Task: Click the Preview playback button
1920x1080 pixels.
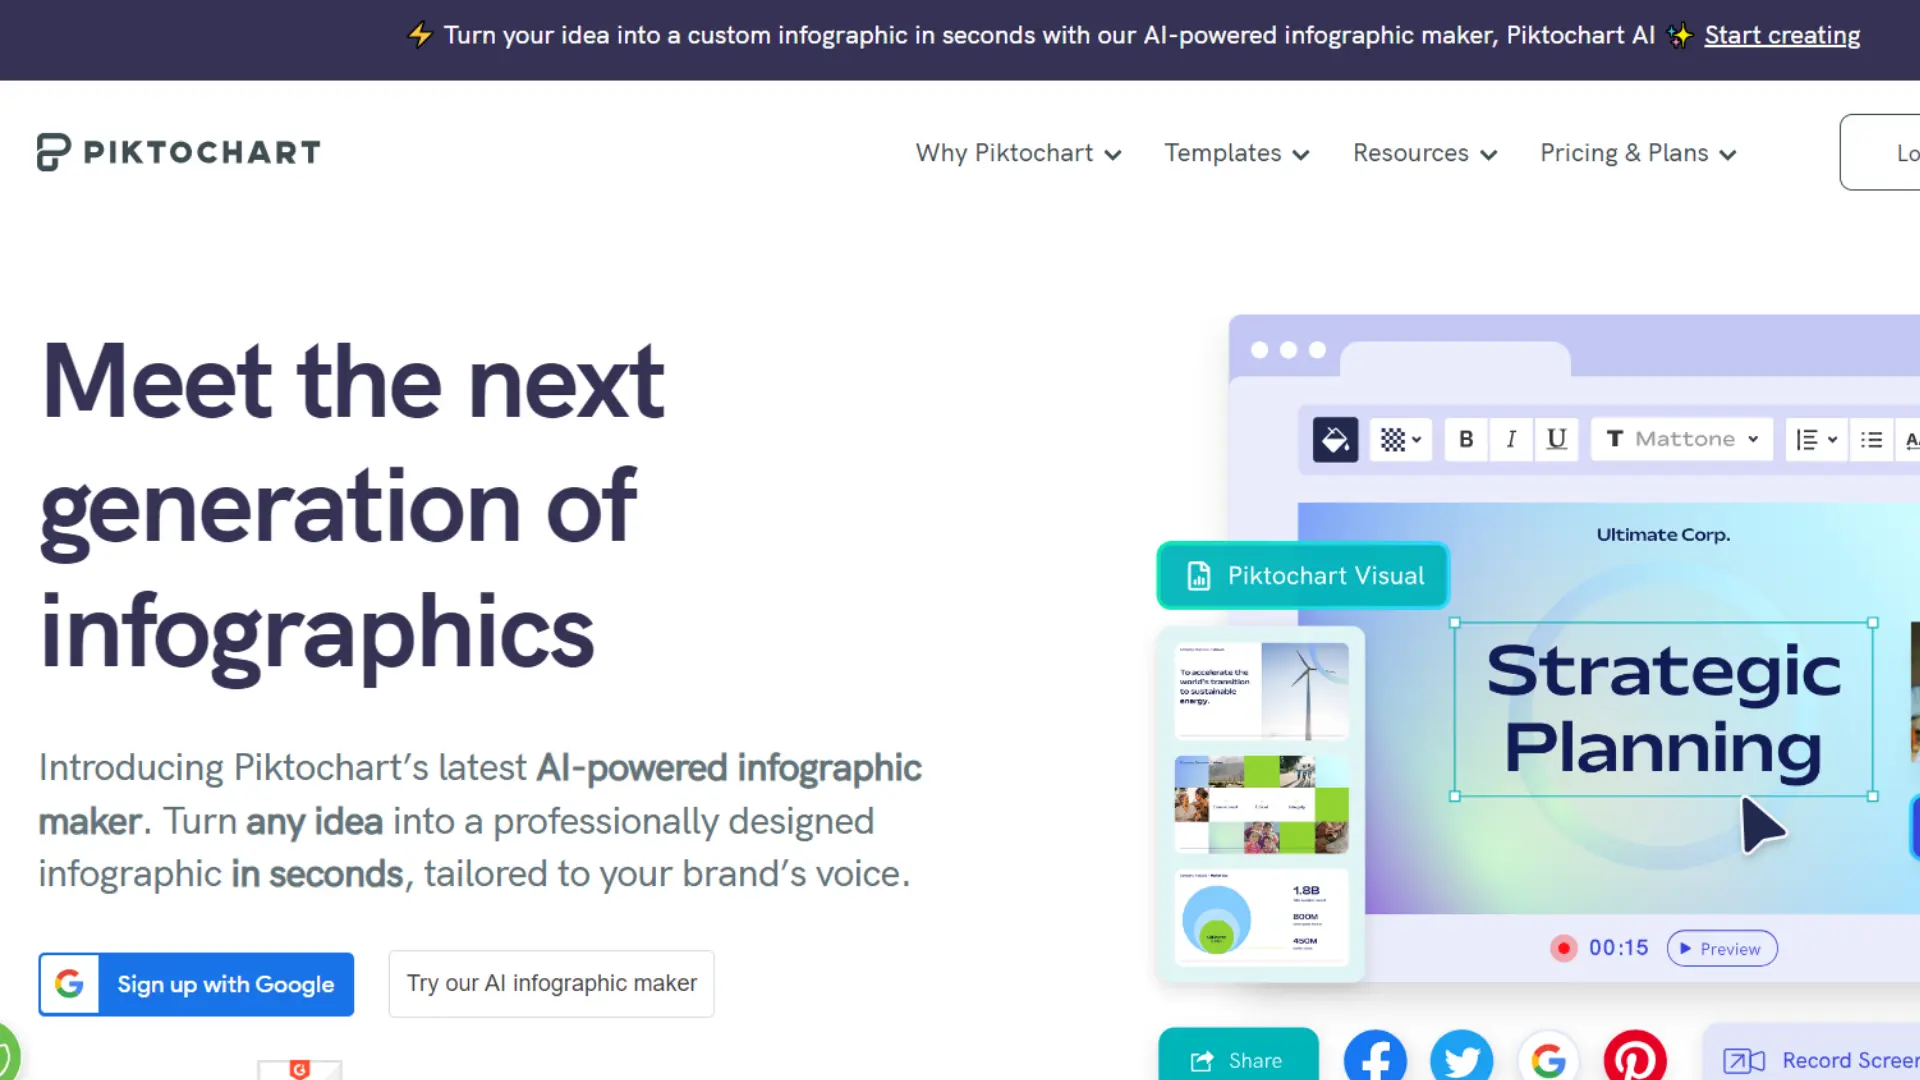Action: pos(1722,948)
